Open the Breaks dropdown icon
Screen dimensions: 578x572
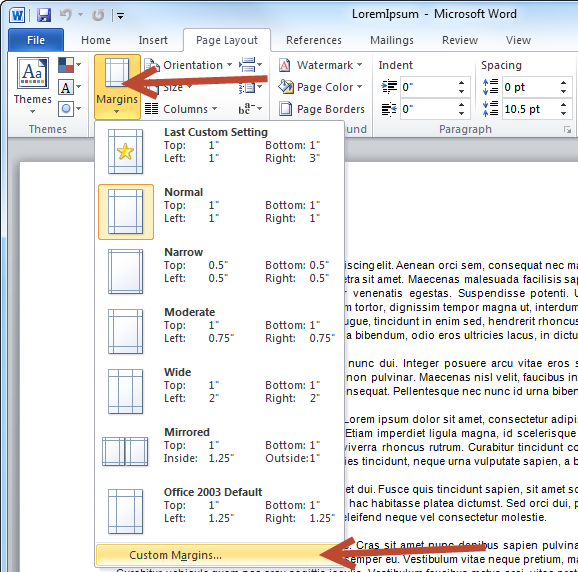coord(250,65)
